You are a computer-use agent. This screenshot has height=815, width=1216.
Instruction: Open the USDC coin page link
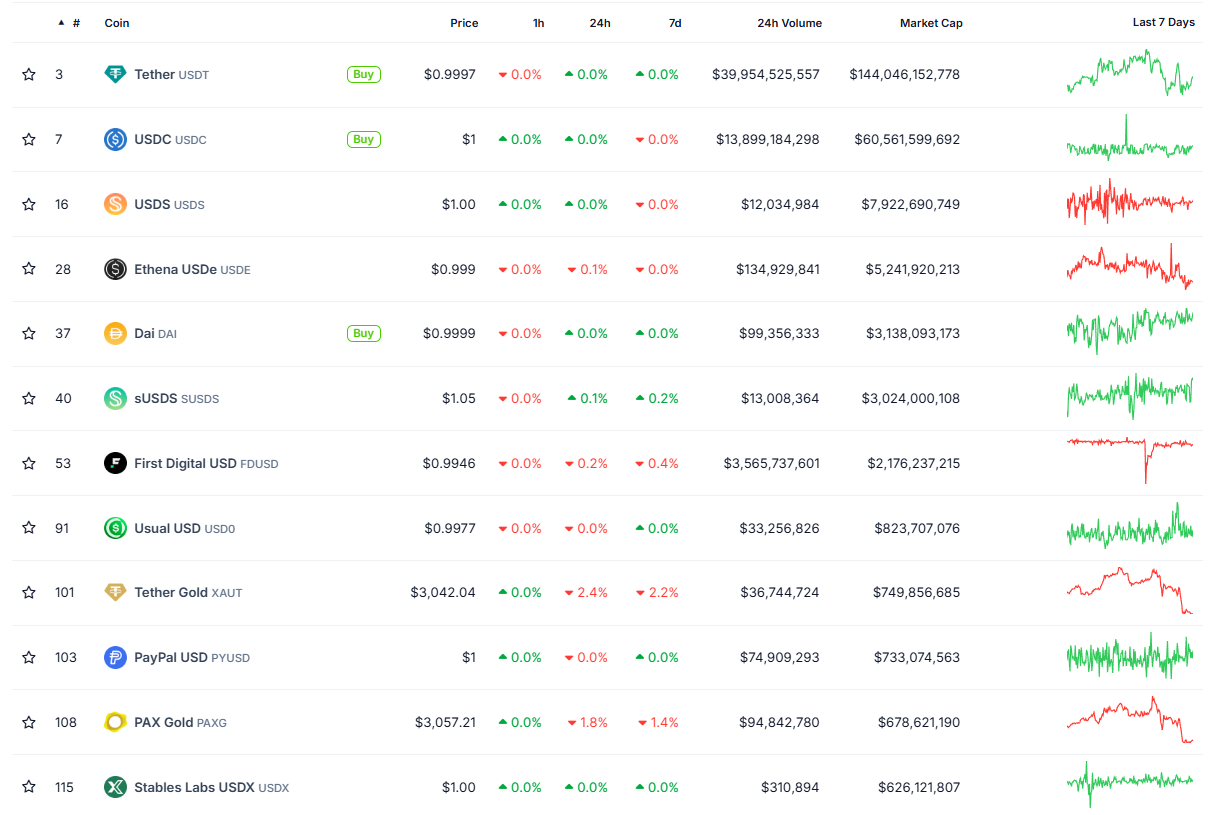coord(170,139)
